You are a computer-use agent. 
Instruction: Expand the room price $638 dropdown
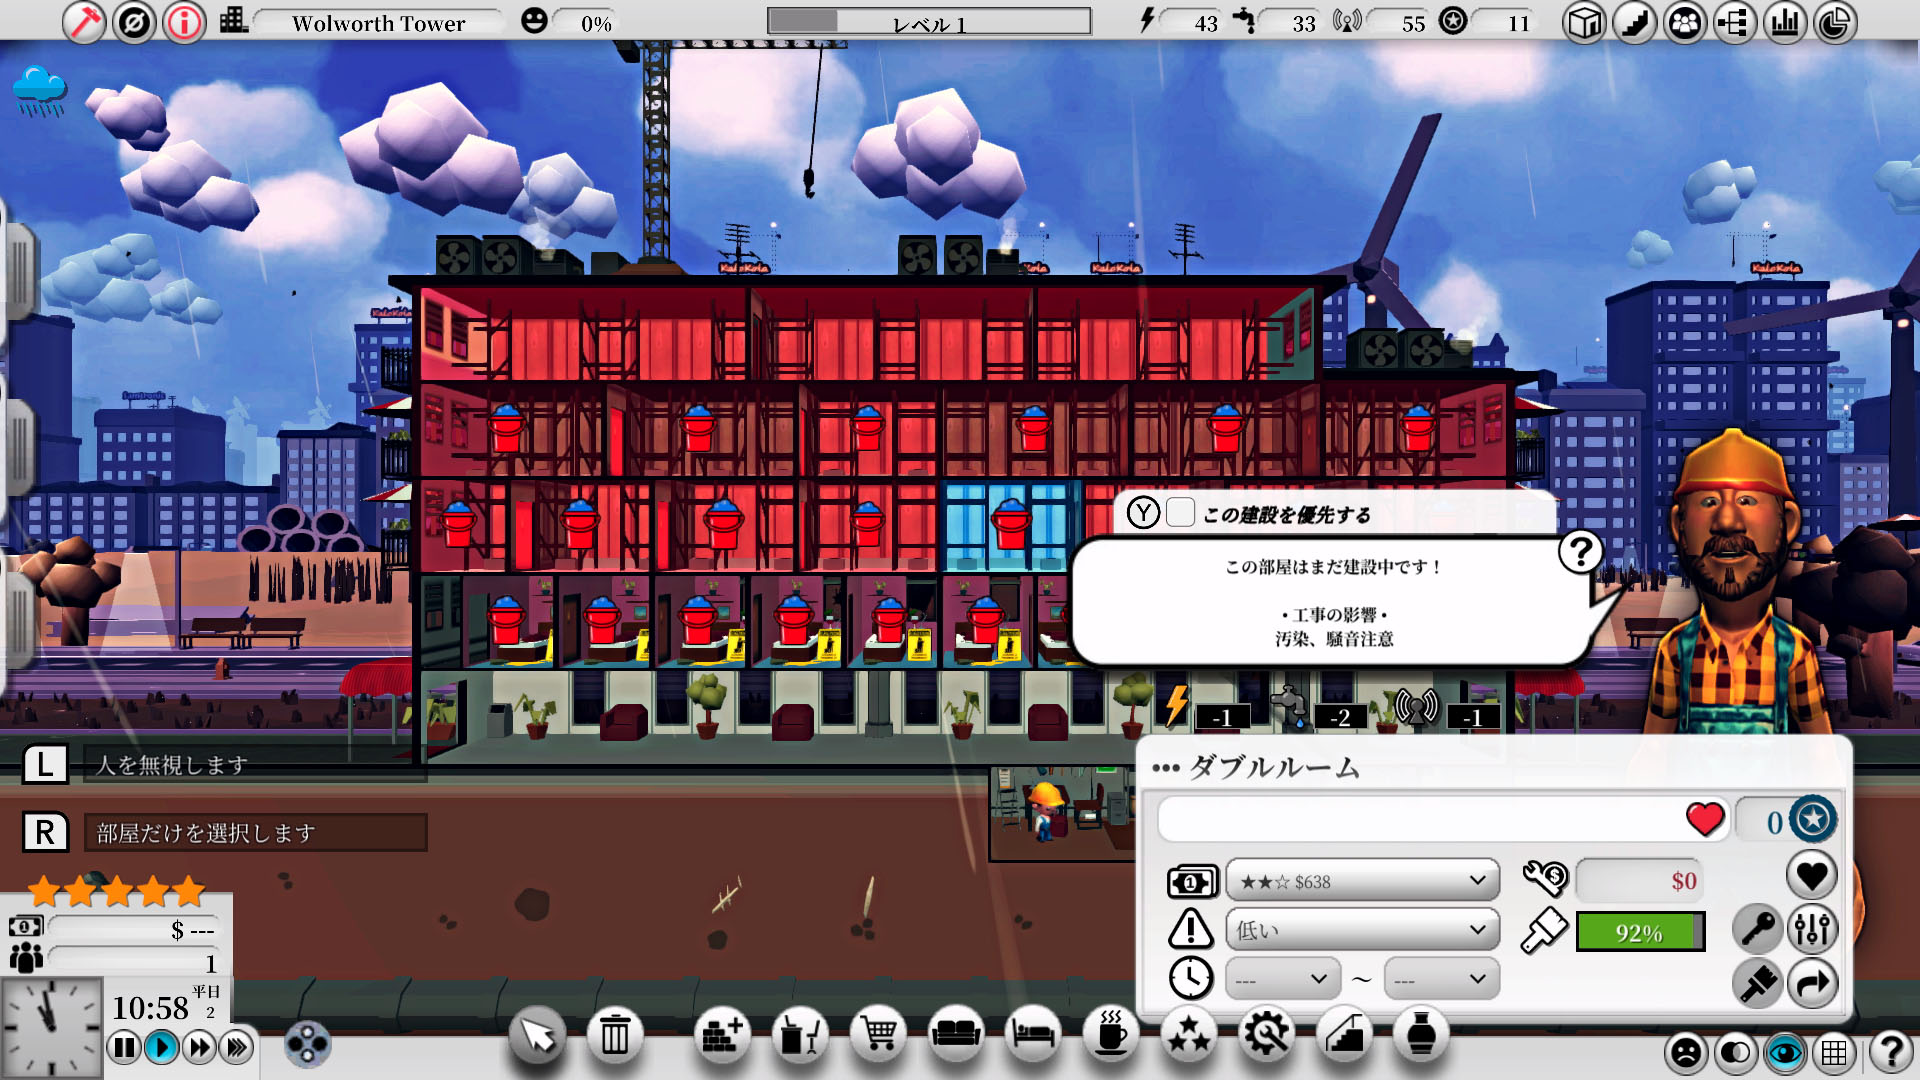(1362, 881)
